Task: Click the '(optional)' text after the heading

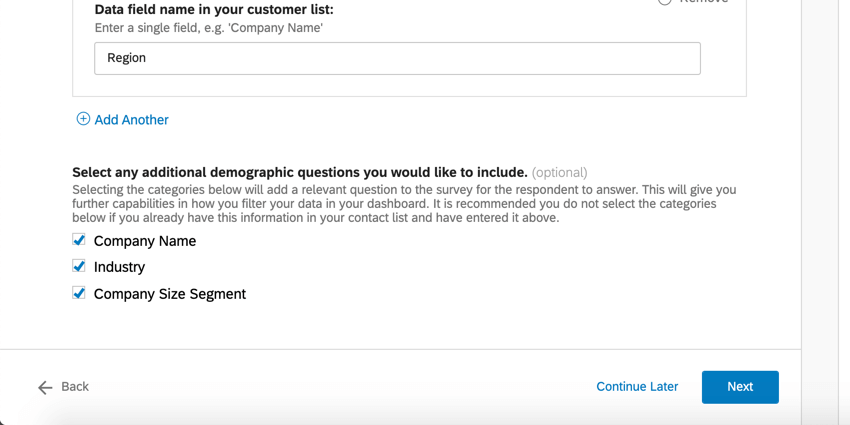Action: point(559,173)
